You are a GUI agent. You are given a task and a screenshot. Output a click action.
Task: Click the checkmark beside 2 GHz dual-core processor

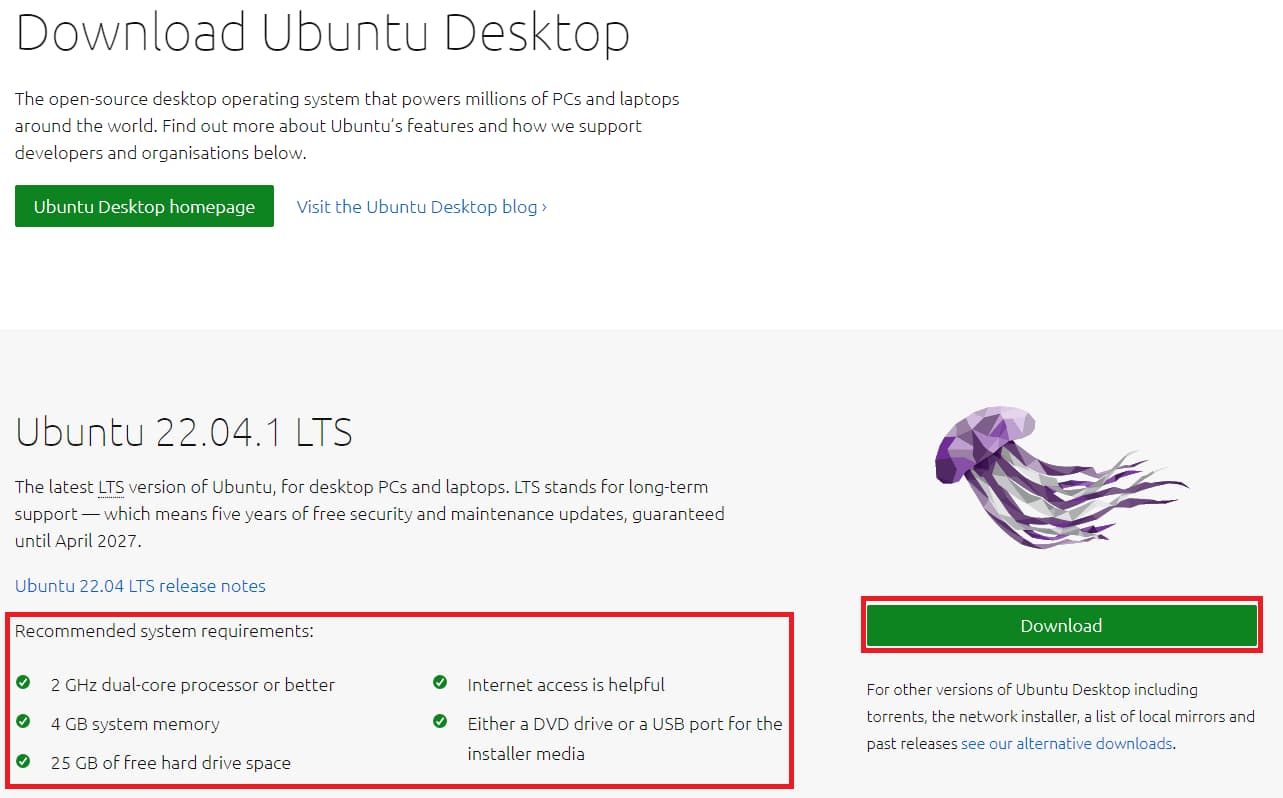tap(23, 684)
